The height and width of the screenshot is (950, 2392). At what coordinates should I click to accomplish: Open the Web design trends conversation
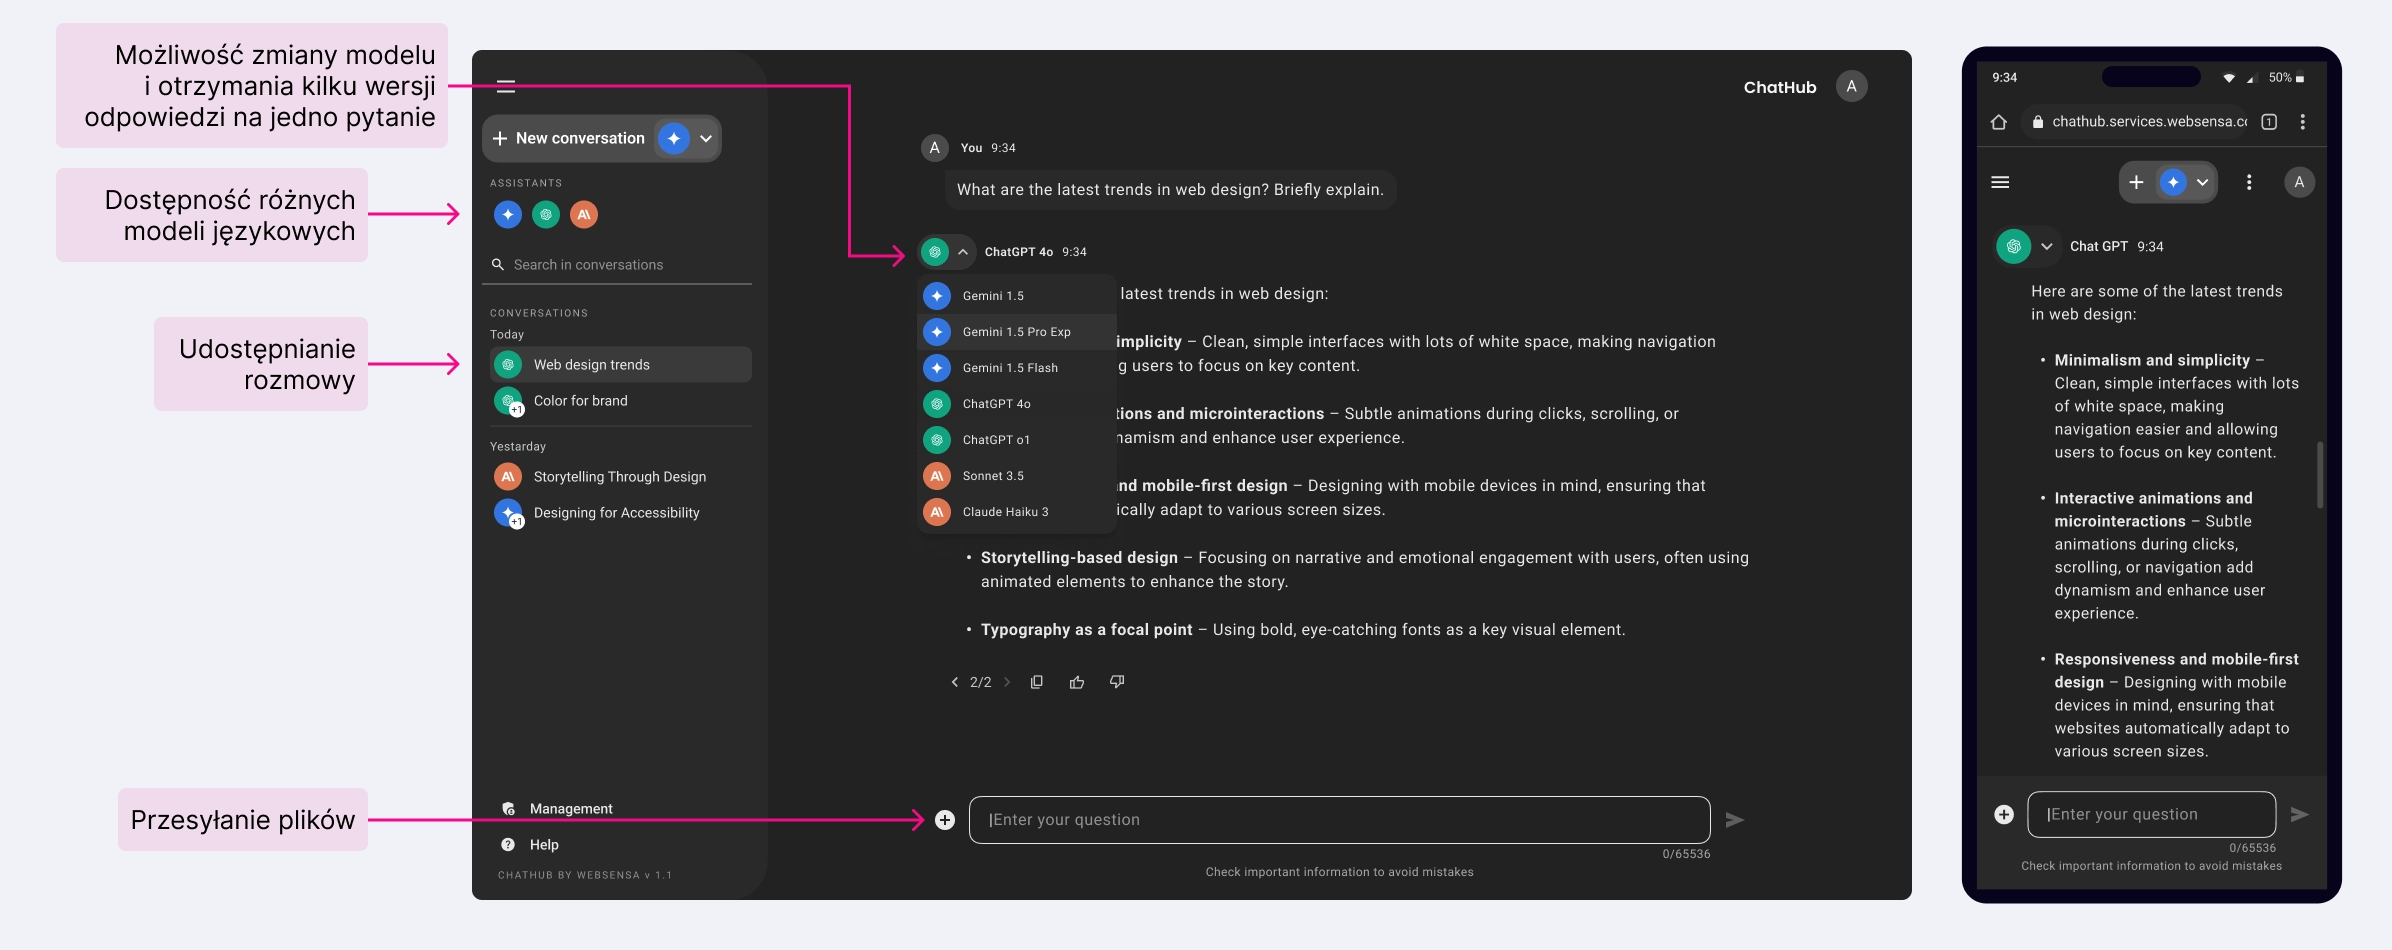(621, 365)
